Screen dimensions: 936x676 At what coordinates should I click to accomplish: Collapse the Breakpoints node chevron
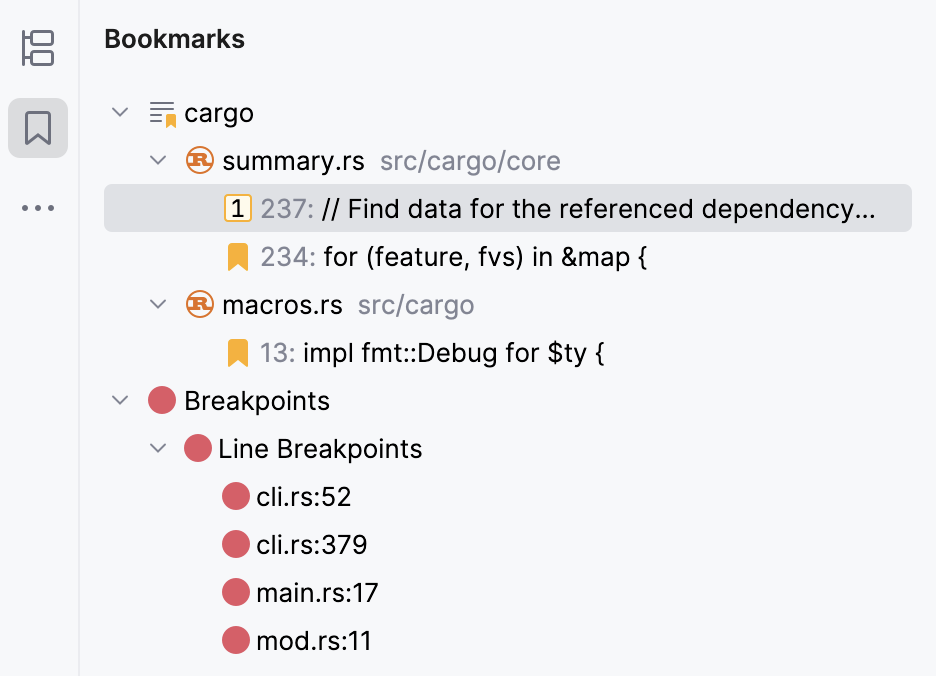pos(120,400)
